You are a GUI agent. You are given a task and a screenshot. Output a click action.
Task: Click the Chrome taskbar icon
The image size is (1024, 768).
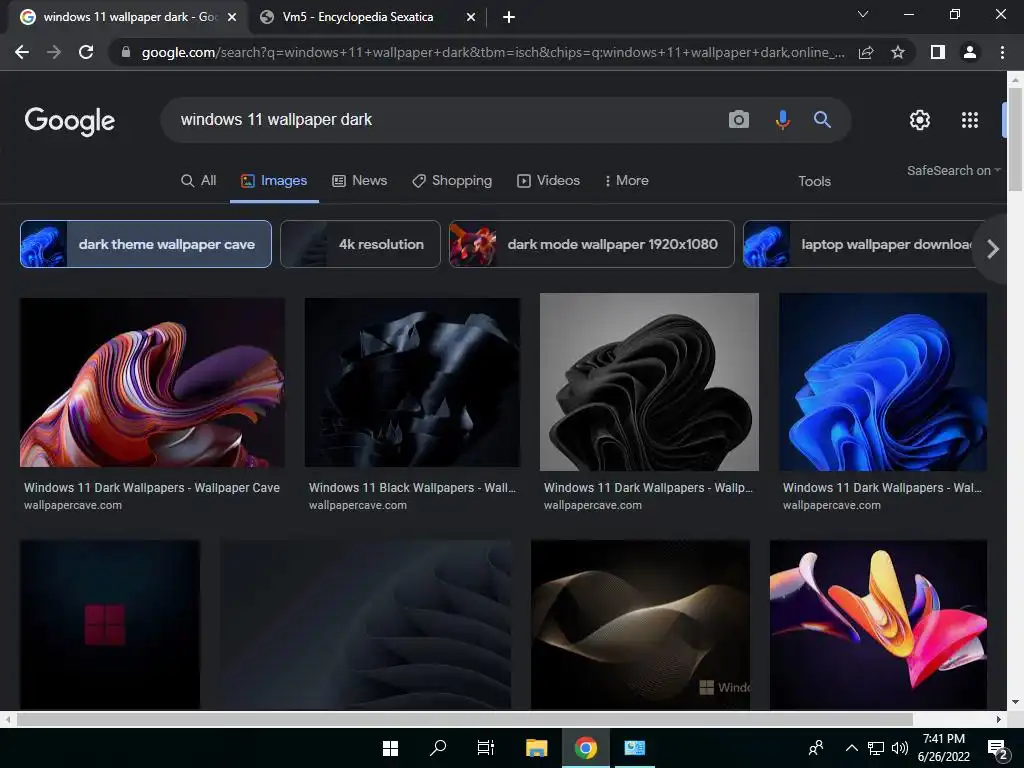(586, 748)
